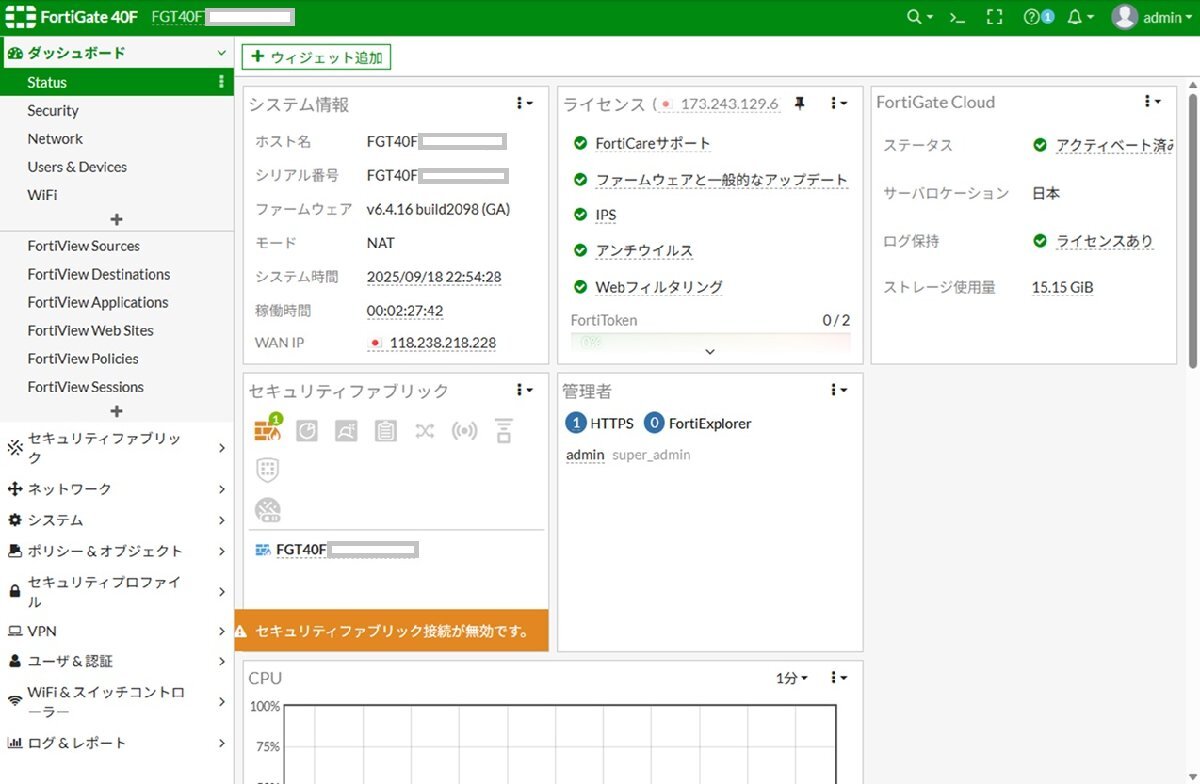This screenshot has width=1200, height=784.
Task: Expand the FortiToken widget chevron
Action: (x=710, y=352)
